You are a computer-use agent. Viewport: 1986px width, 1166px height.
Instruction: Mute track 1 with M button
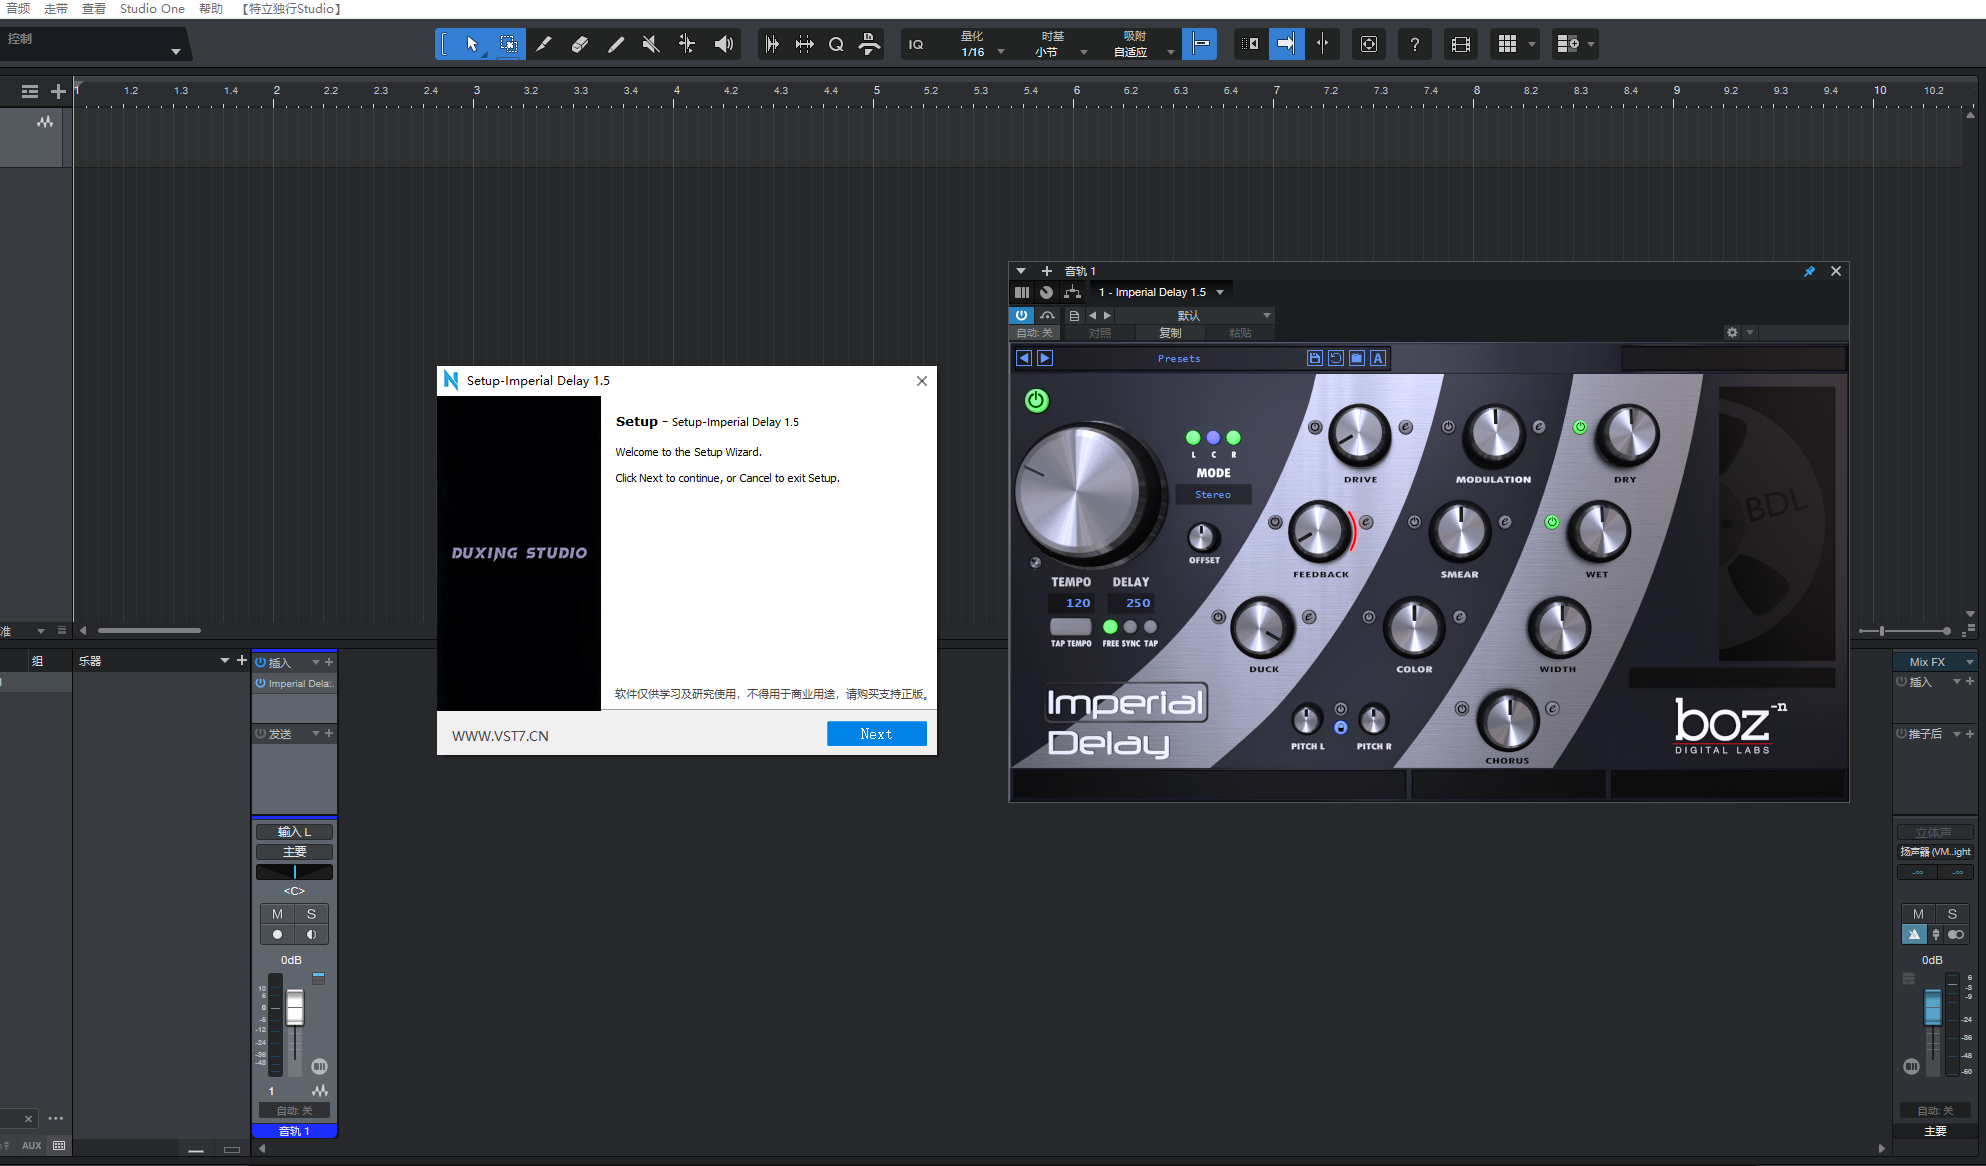(x=277, y=914)
